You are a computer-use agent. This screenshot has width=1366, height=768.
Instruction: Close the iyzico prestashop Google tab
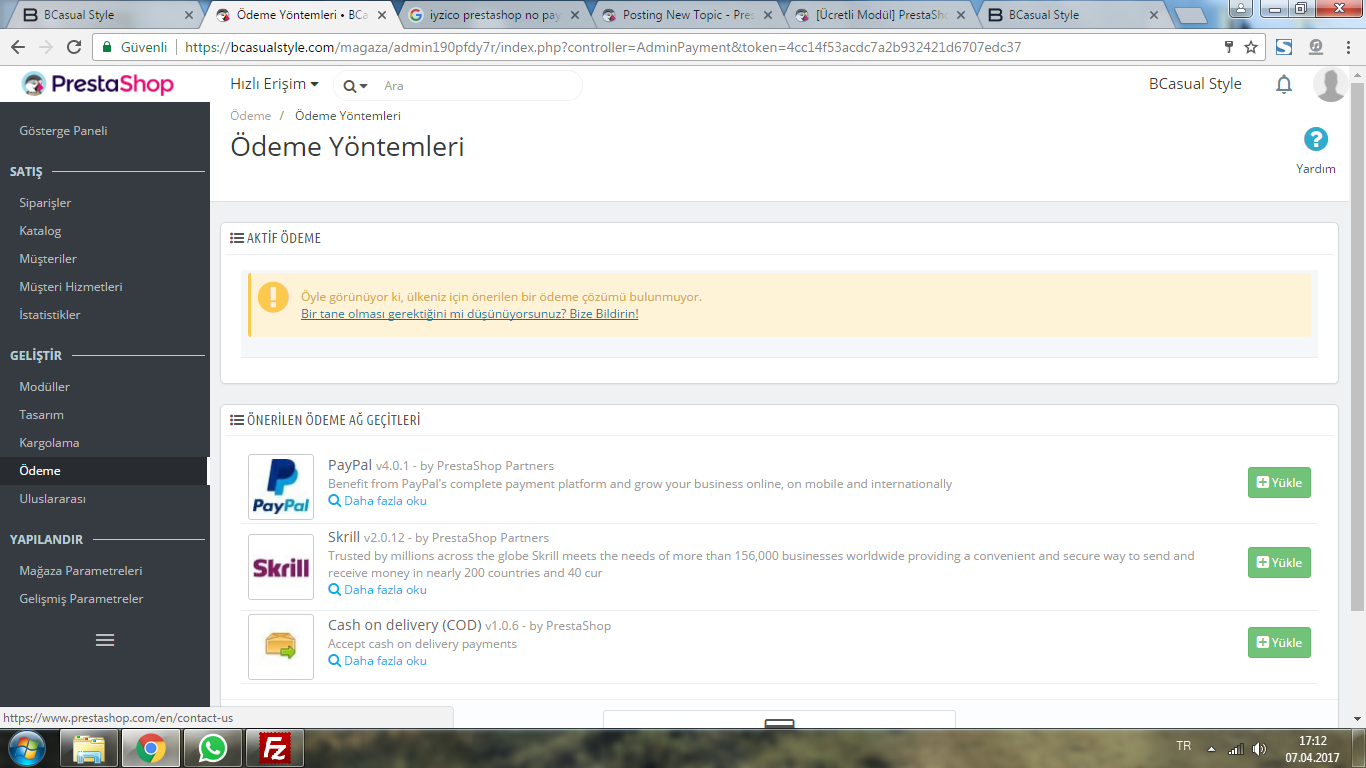575,15
